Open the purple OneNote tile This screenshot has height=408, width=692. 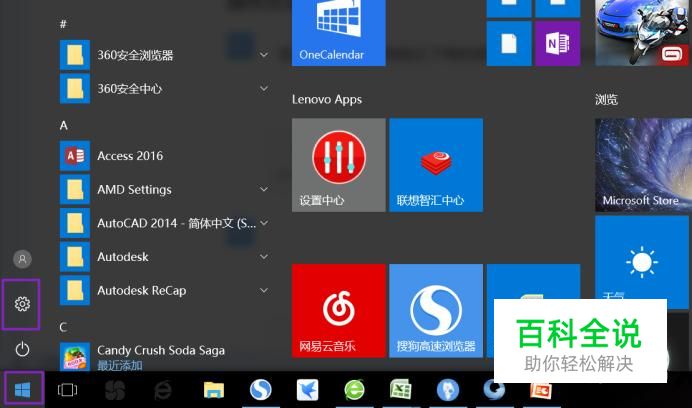pos(557,43)
